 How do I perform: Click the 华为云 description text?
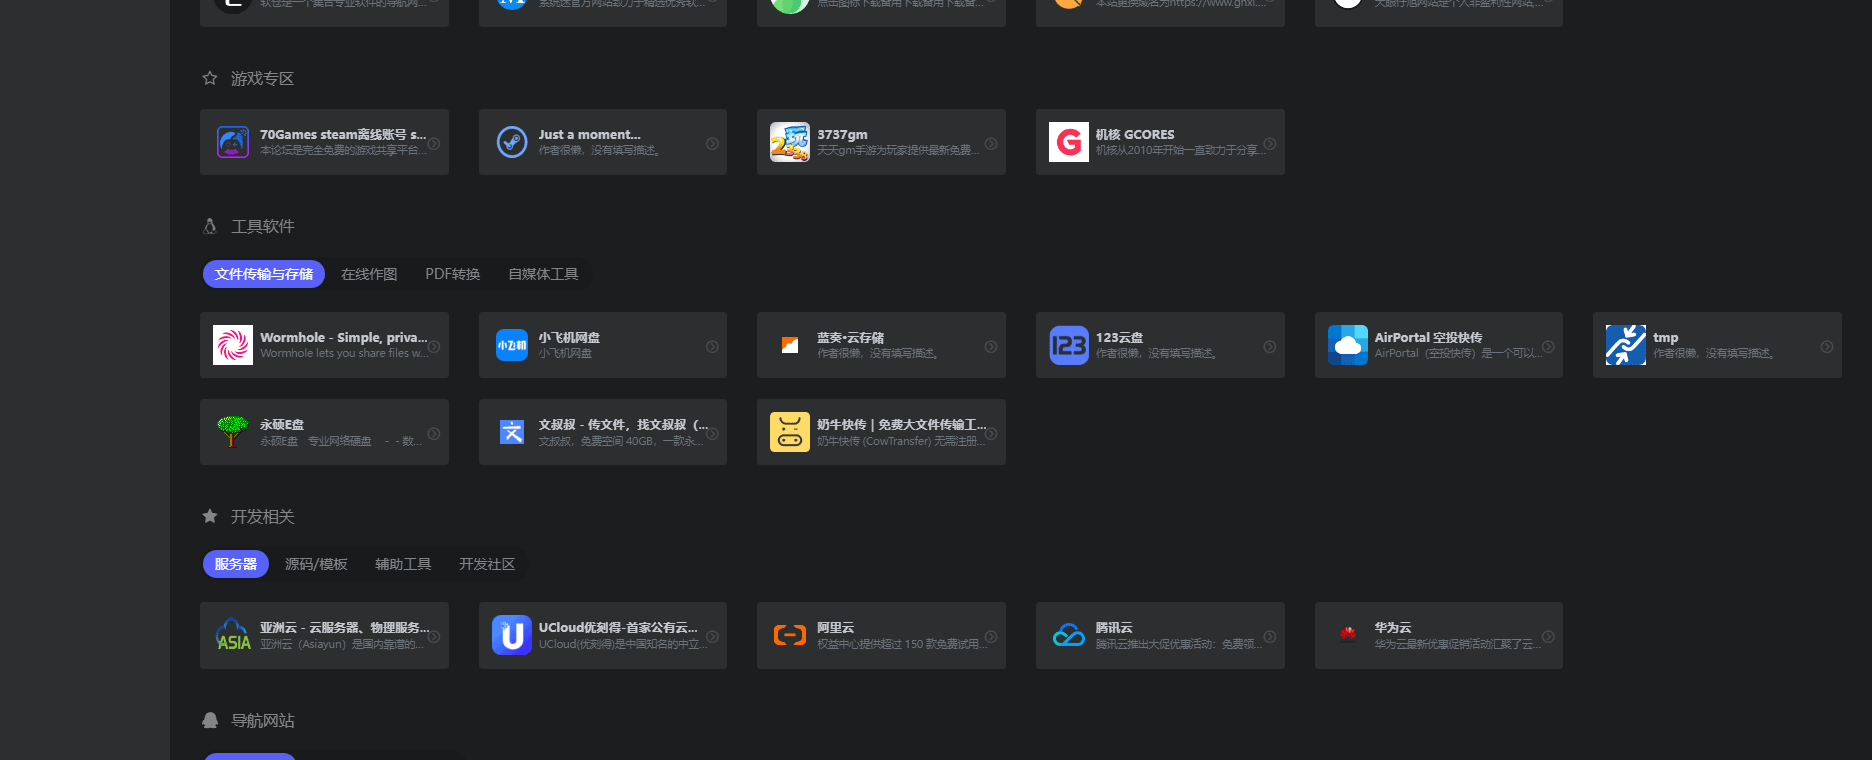[x=1457, y=644]
